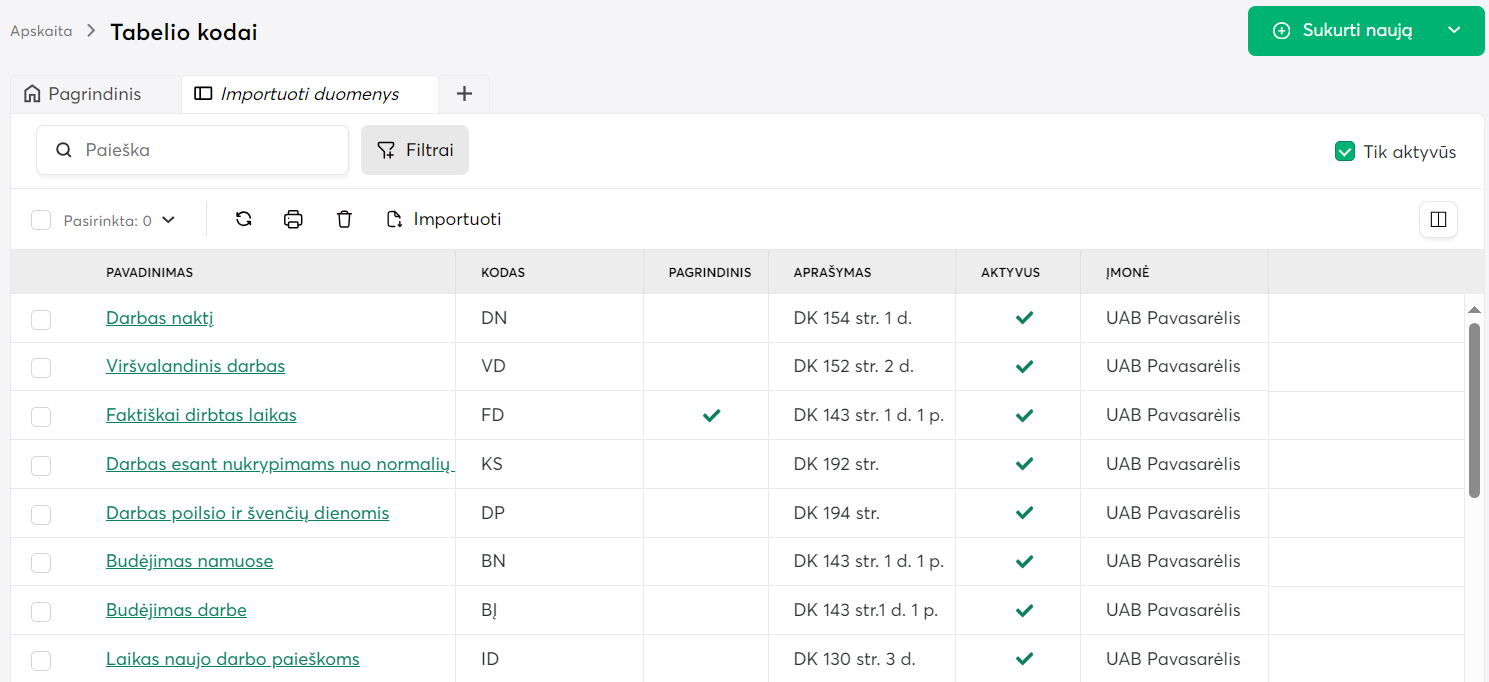Sort by the Pavadinimas column header

(150, 272)
